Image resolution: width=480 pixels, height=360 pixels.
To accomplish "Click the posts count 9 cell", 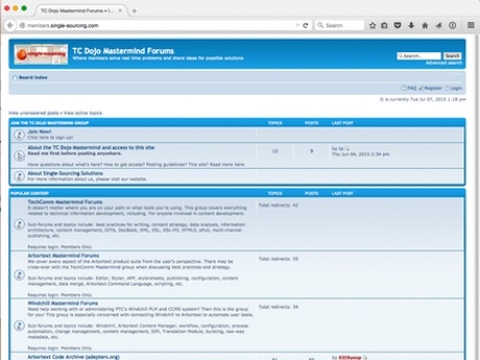I will [311, 151].
